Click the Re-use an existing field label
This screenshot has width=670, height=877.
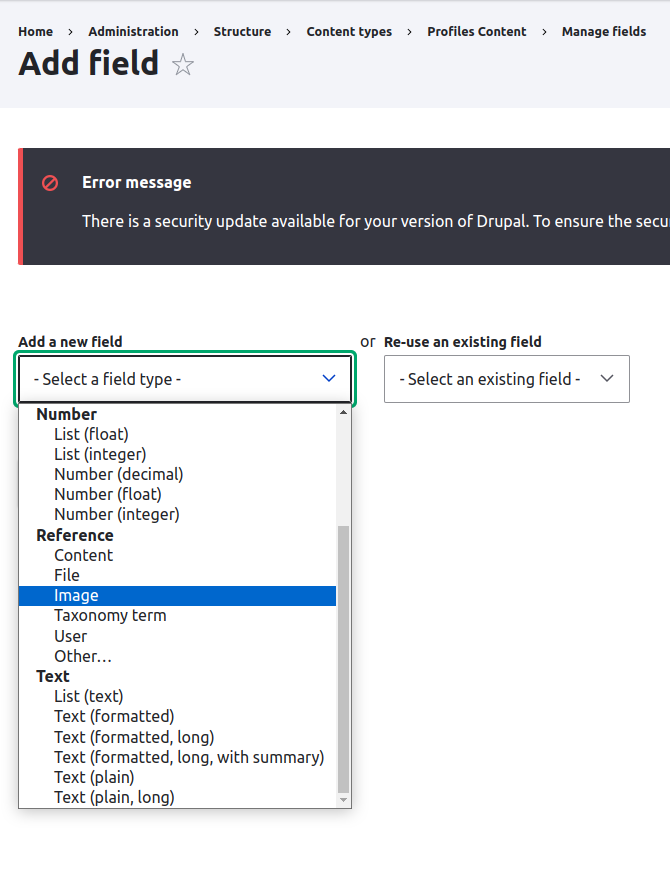click(463, 342)
